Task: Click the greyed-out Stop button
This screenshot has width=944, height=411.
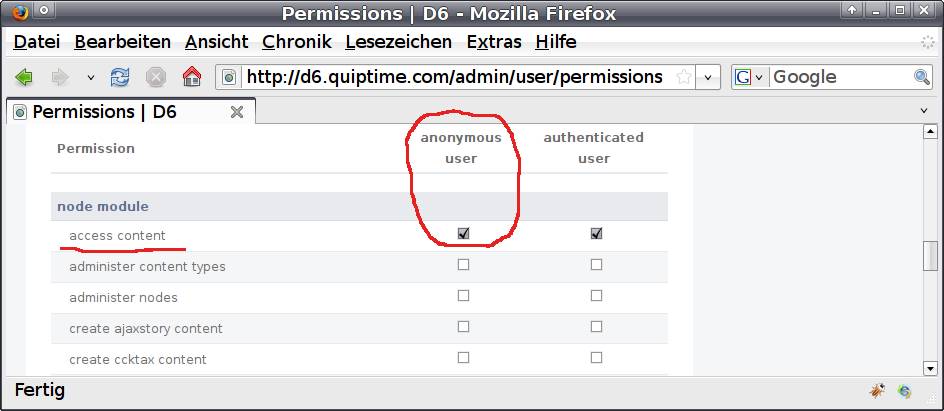Action: (155, 77)
